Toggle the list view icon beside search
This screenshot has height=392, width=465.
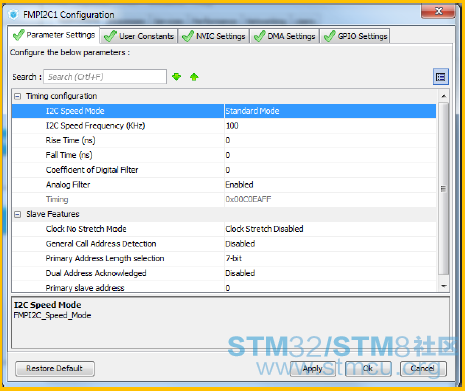tap(441, 77)
